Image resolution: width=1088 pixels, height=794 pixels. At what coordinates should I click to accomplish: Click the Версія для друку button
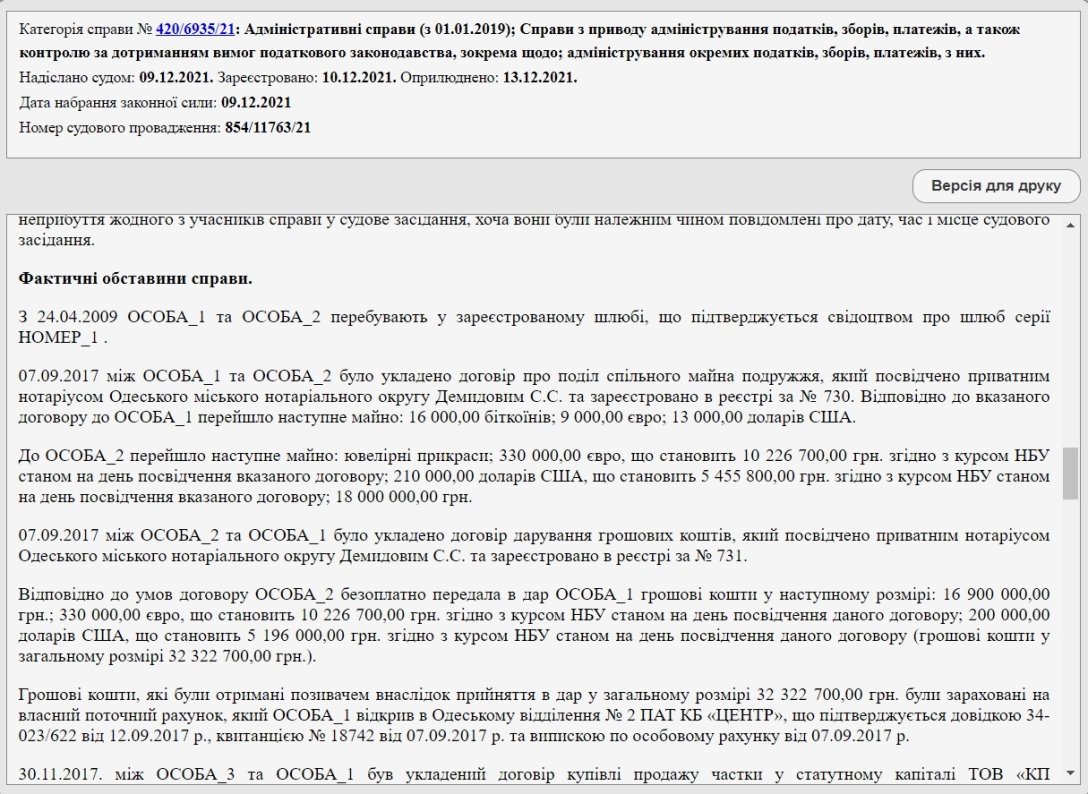(x=996, y=186)
